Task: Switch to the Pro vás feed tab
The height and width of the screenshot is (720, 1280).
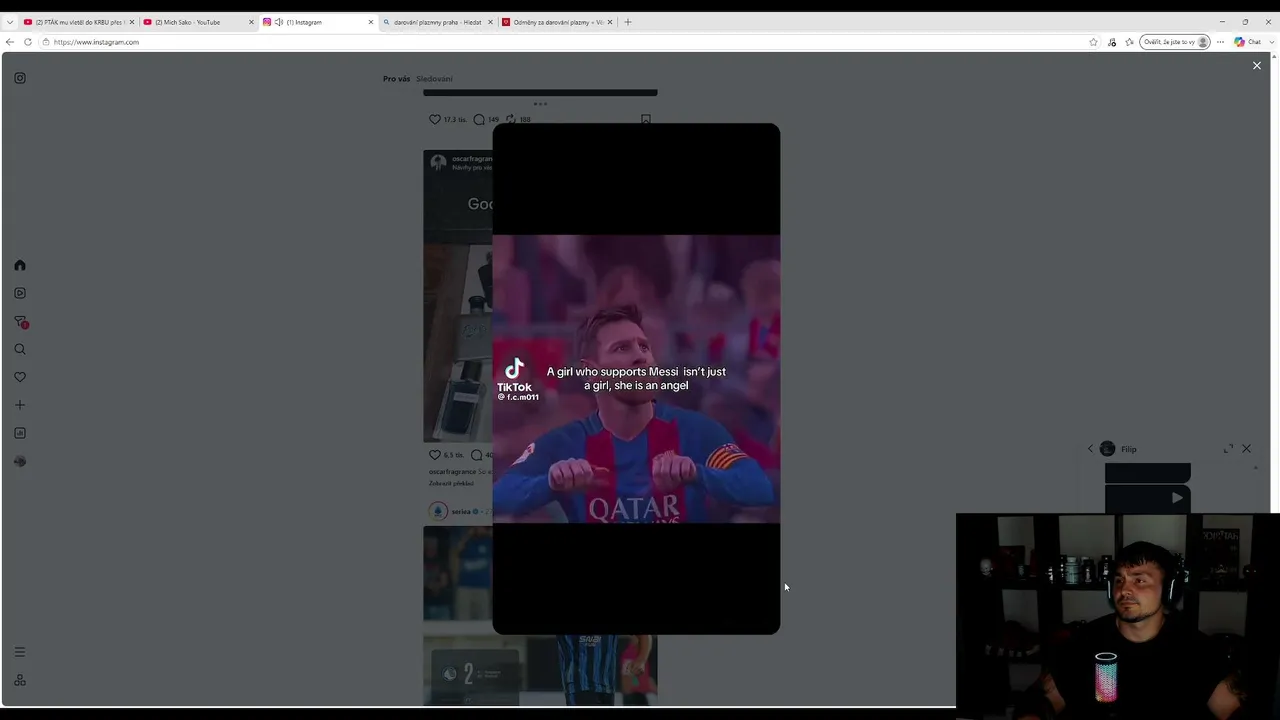Action: coord(396,79)
